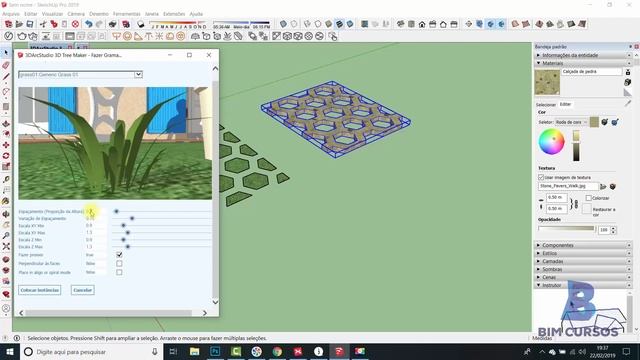
Task: Click the material name field Calçada de pedra
Action: click(591, 71)
